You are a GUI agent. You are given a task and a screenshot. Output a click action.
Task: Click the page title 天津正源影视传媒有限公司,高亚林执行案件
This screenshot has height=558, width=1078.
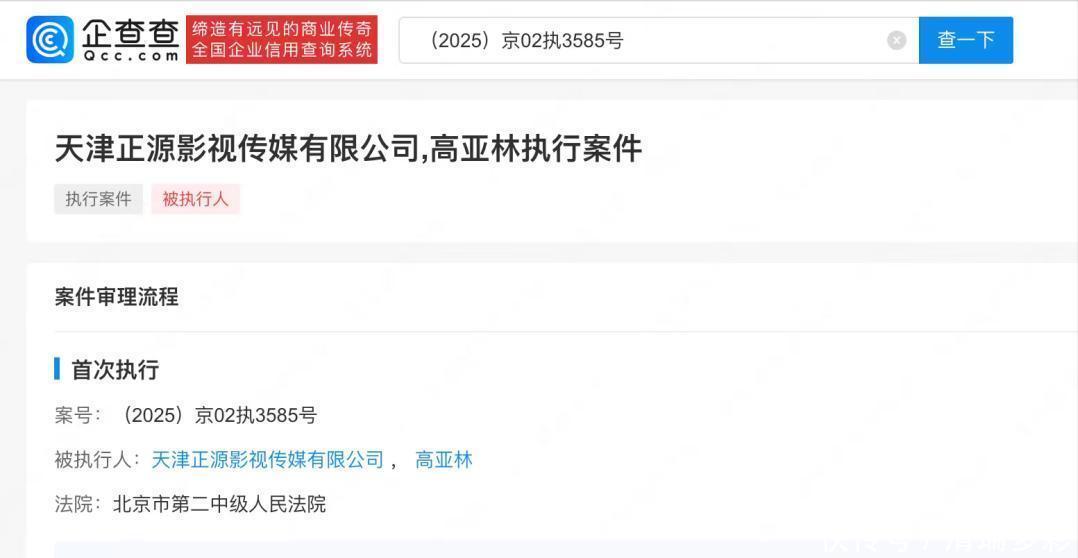tap(348, 149)
